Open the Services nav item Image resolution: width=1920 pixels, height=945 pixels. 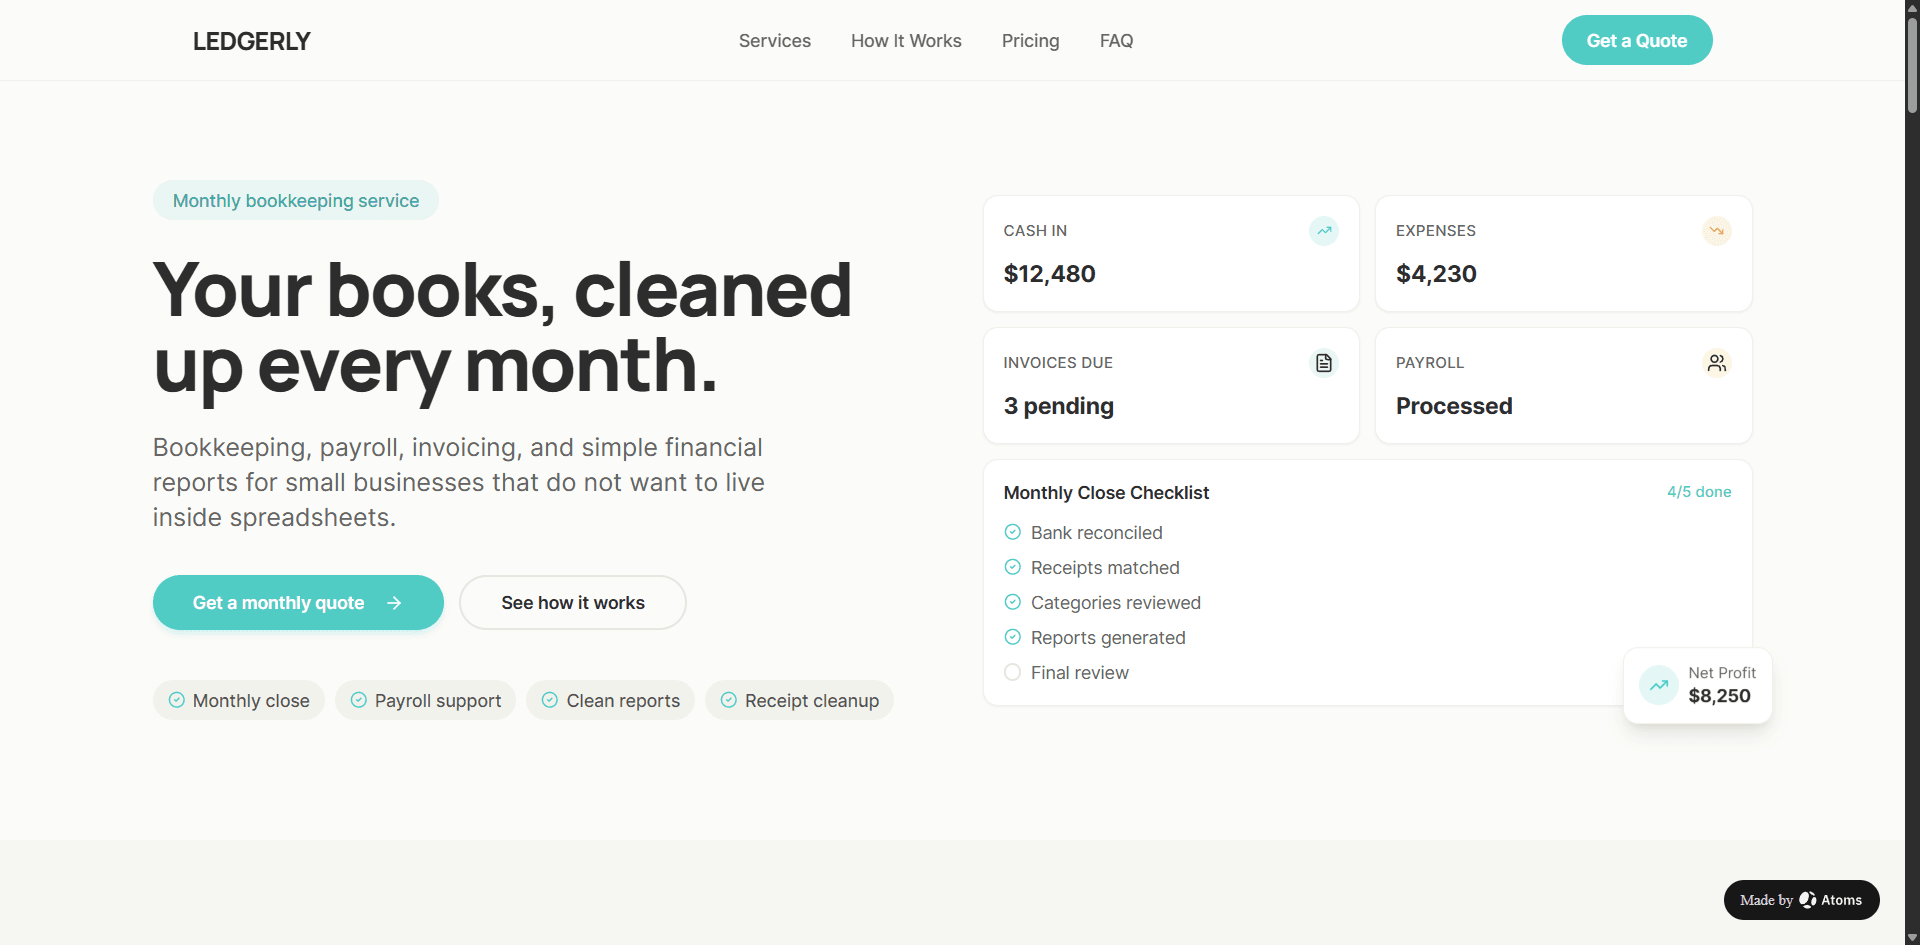(775, 41)
